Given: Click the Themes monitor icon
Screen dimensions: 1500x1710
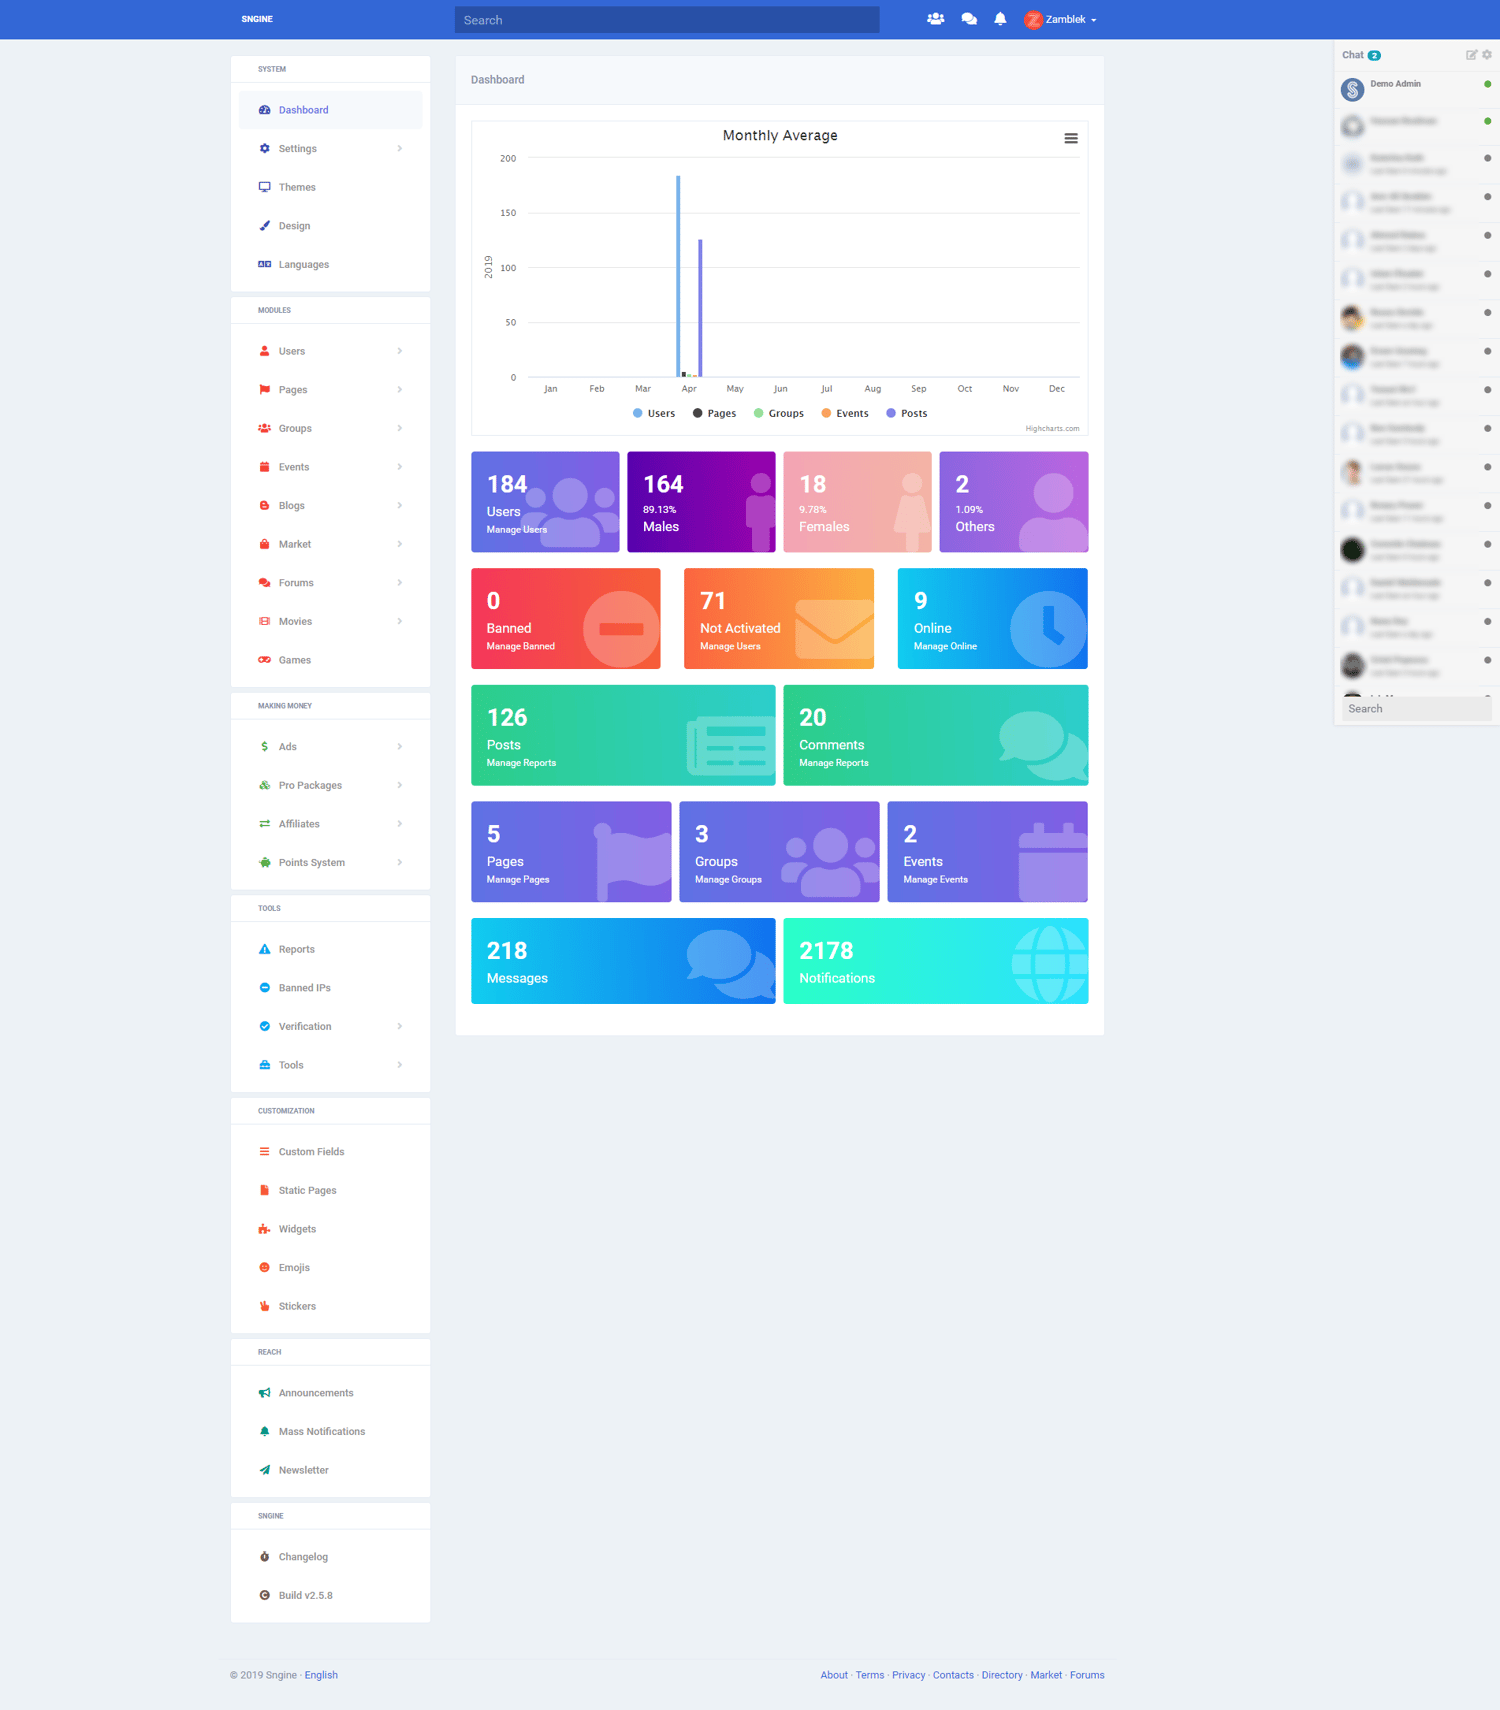Looking at the screenshot, I should (264, 187).
